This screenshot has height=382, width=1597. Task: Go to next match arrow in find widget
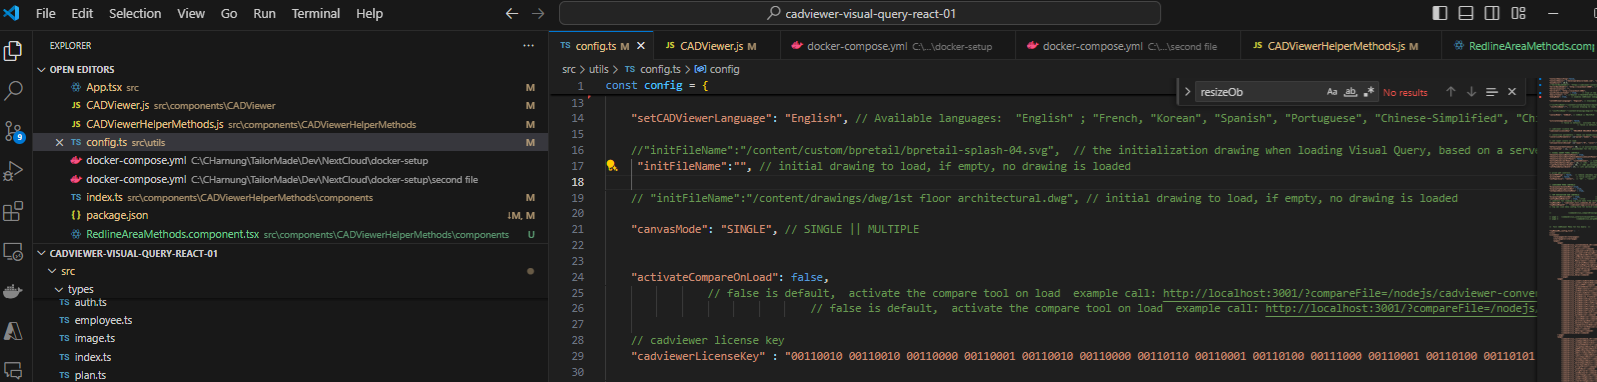[1471, 92]
